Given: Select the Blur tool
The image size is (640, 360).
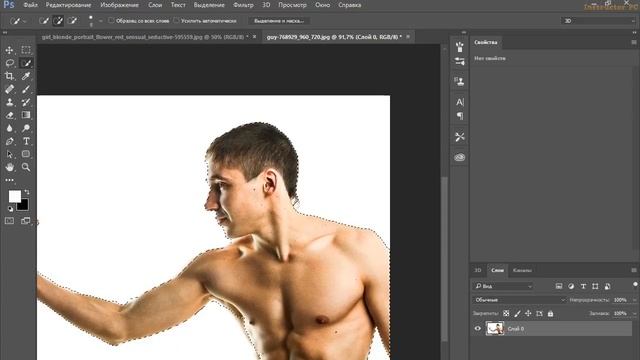Looking at the screenshot, I should (x=9, y=128).
